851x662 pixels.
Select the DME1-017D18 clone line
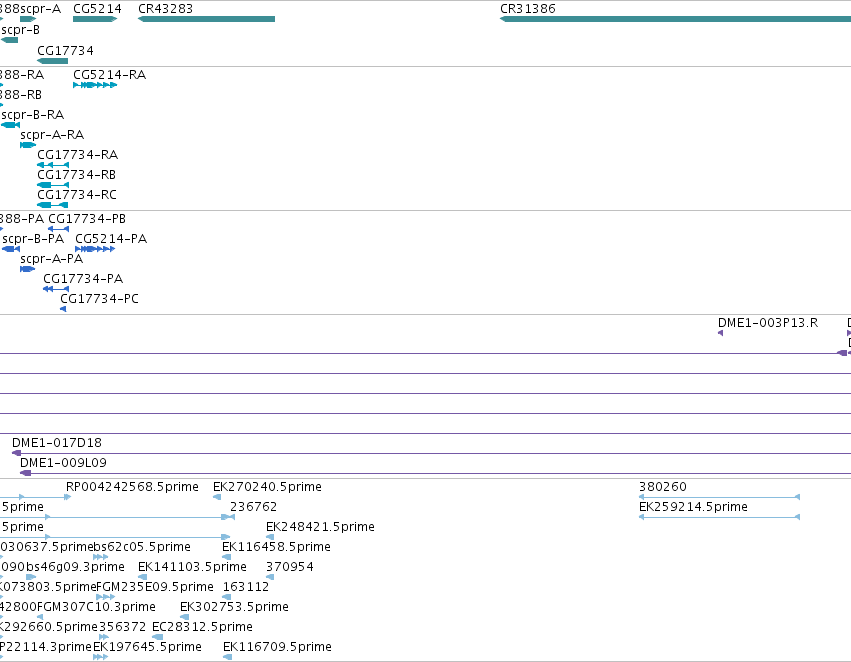point(431,453)
